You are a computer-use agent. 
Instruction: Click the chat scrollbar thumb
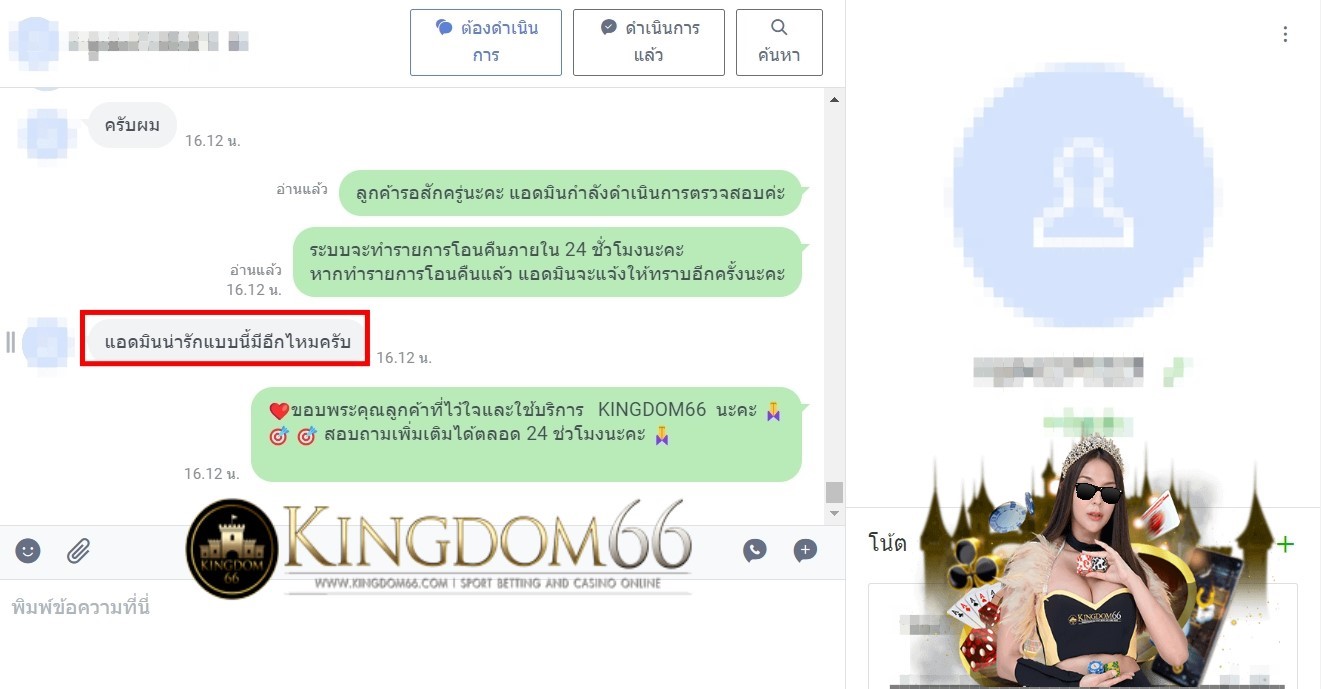coord(834,491)
